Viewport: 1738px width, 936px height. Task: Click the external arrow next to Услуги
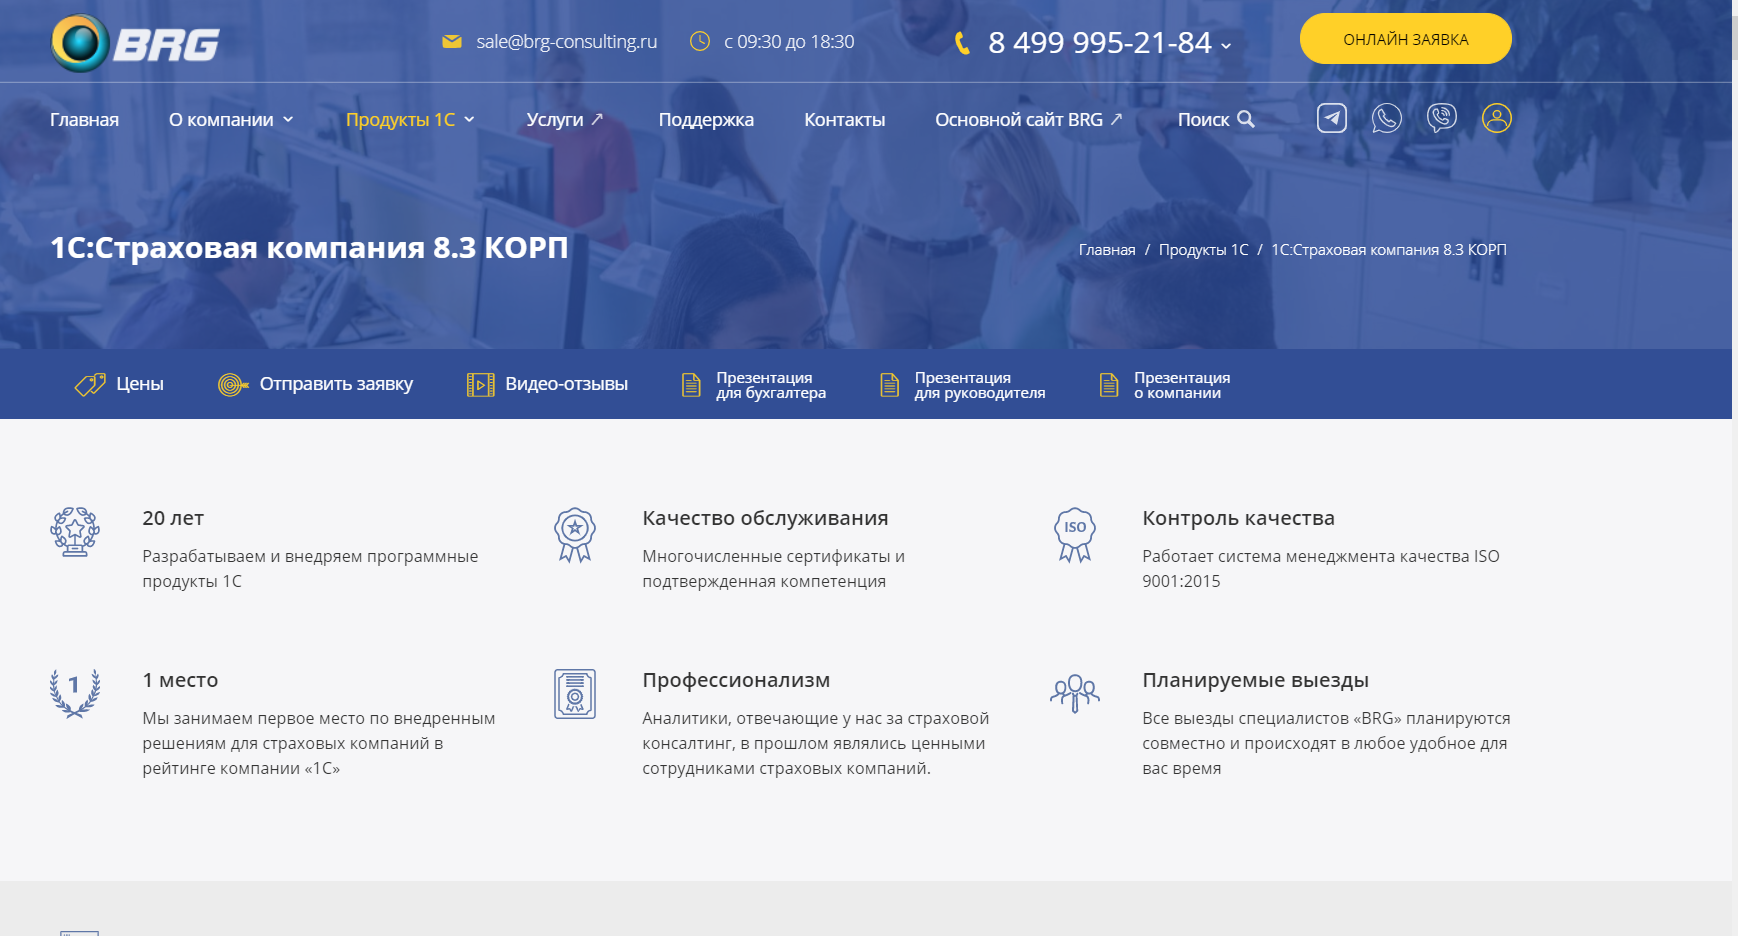[597, 119]
